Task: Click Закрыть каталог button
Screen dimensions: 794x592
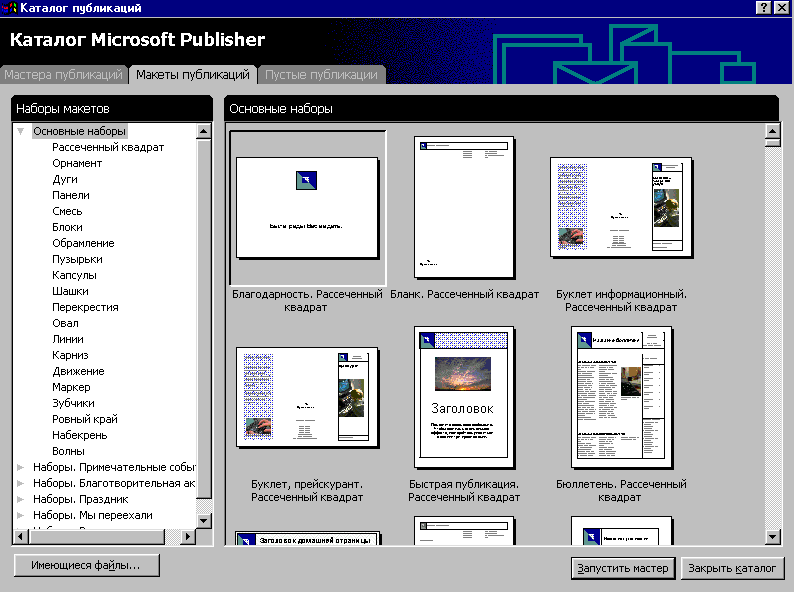Action: pos(732,568)
